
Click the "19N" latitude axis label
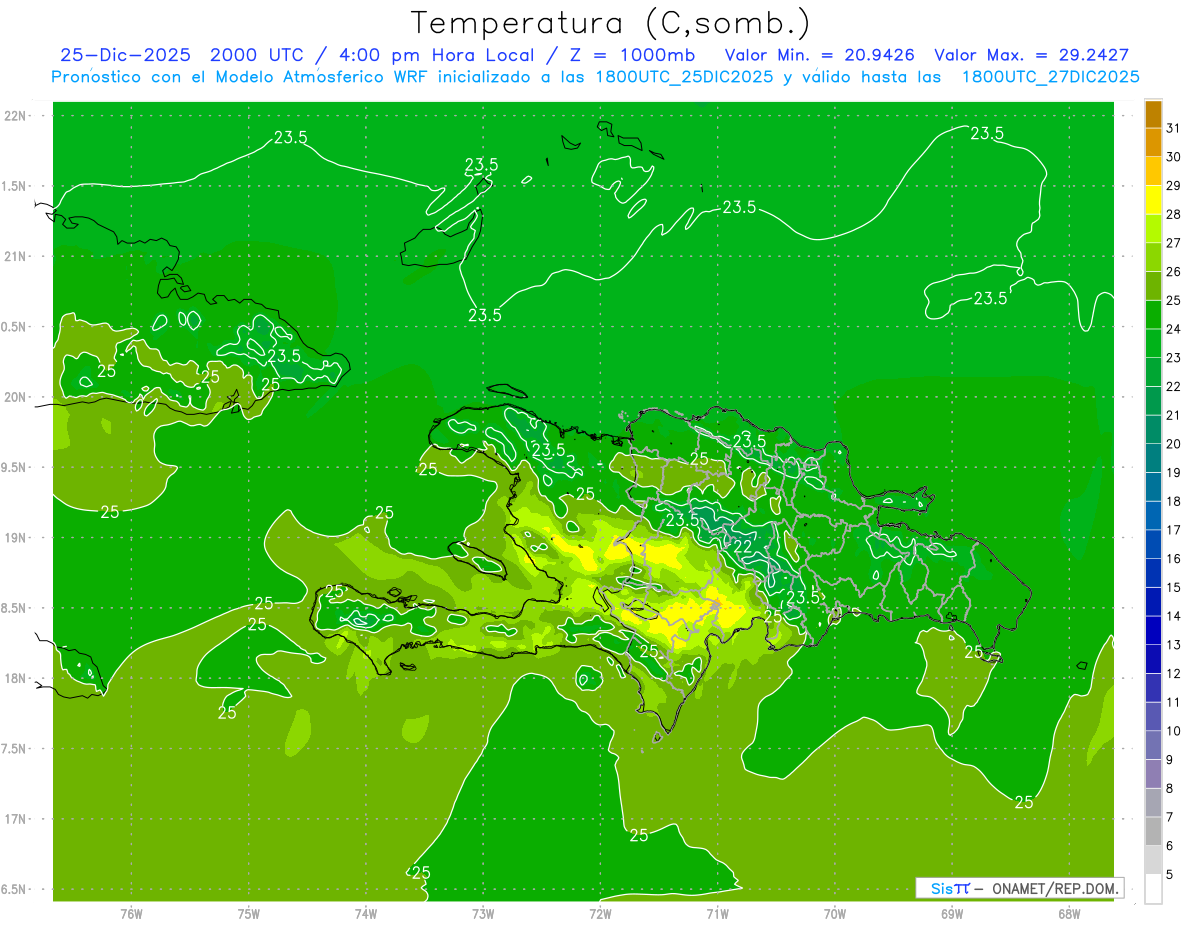[16, 538]
